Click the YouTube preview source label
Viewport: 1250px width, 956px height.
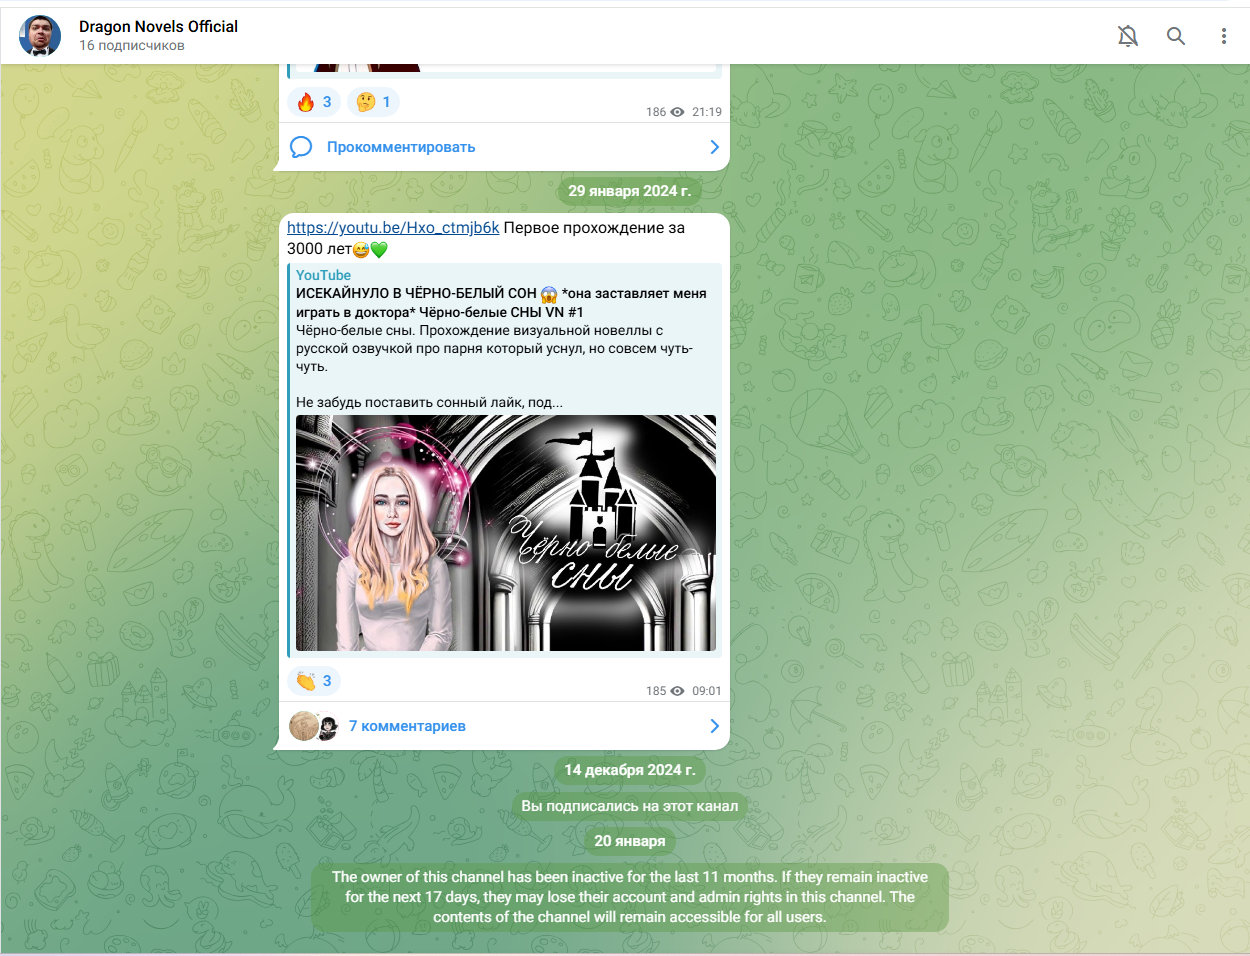click(323, 275)
